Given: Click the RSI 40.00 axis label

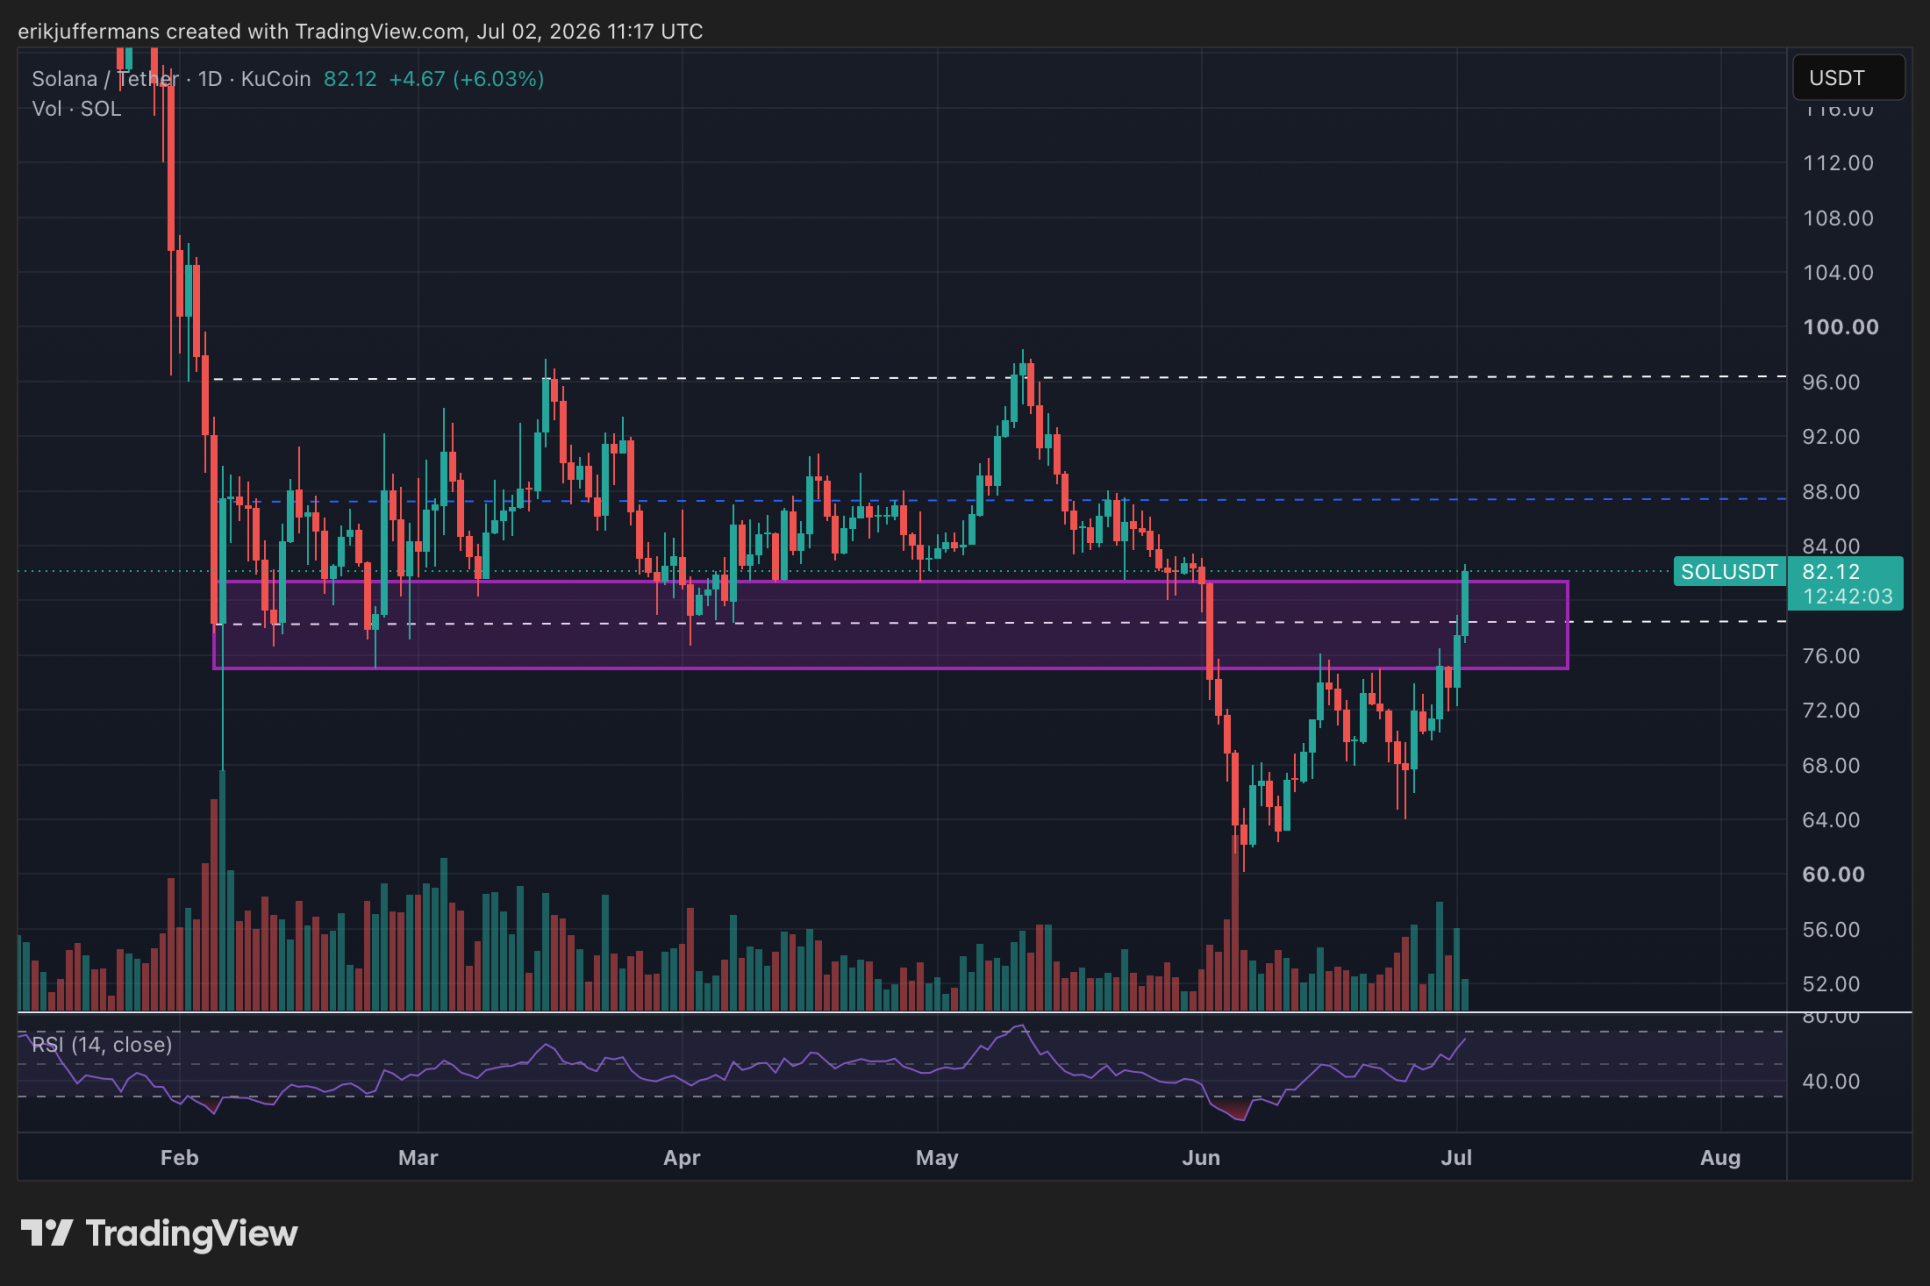Looking at the screenshot, I should [1831, 1082].
